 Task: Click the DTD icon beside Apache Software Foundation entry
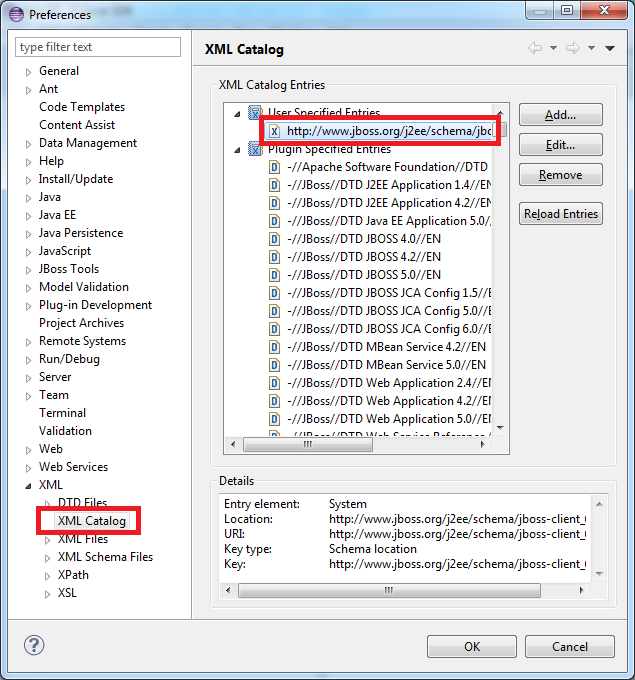pos(274,167)
